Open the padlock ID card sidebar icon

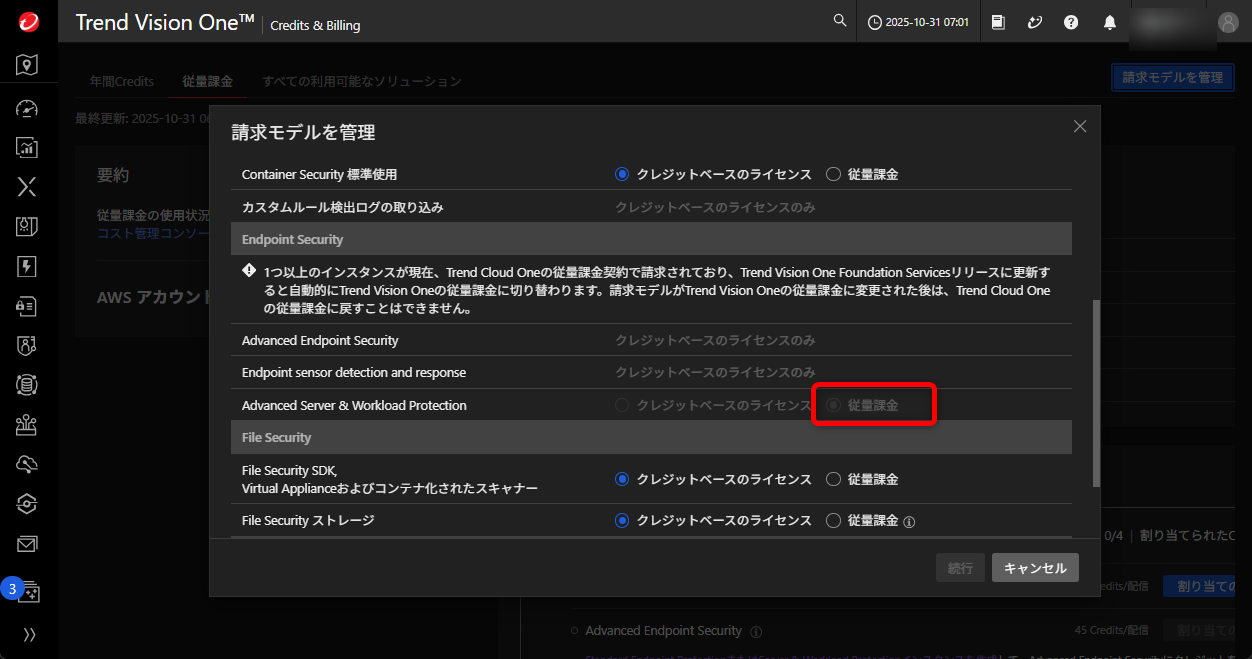28,306
